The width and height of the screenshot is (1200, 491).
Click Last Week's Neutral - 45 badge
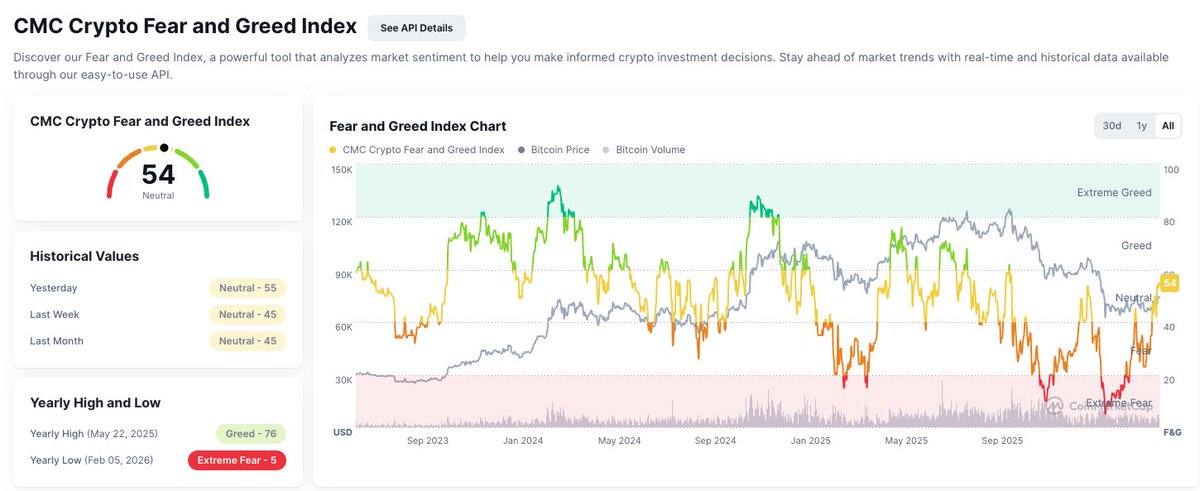248,314
